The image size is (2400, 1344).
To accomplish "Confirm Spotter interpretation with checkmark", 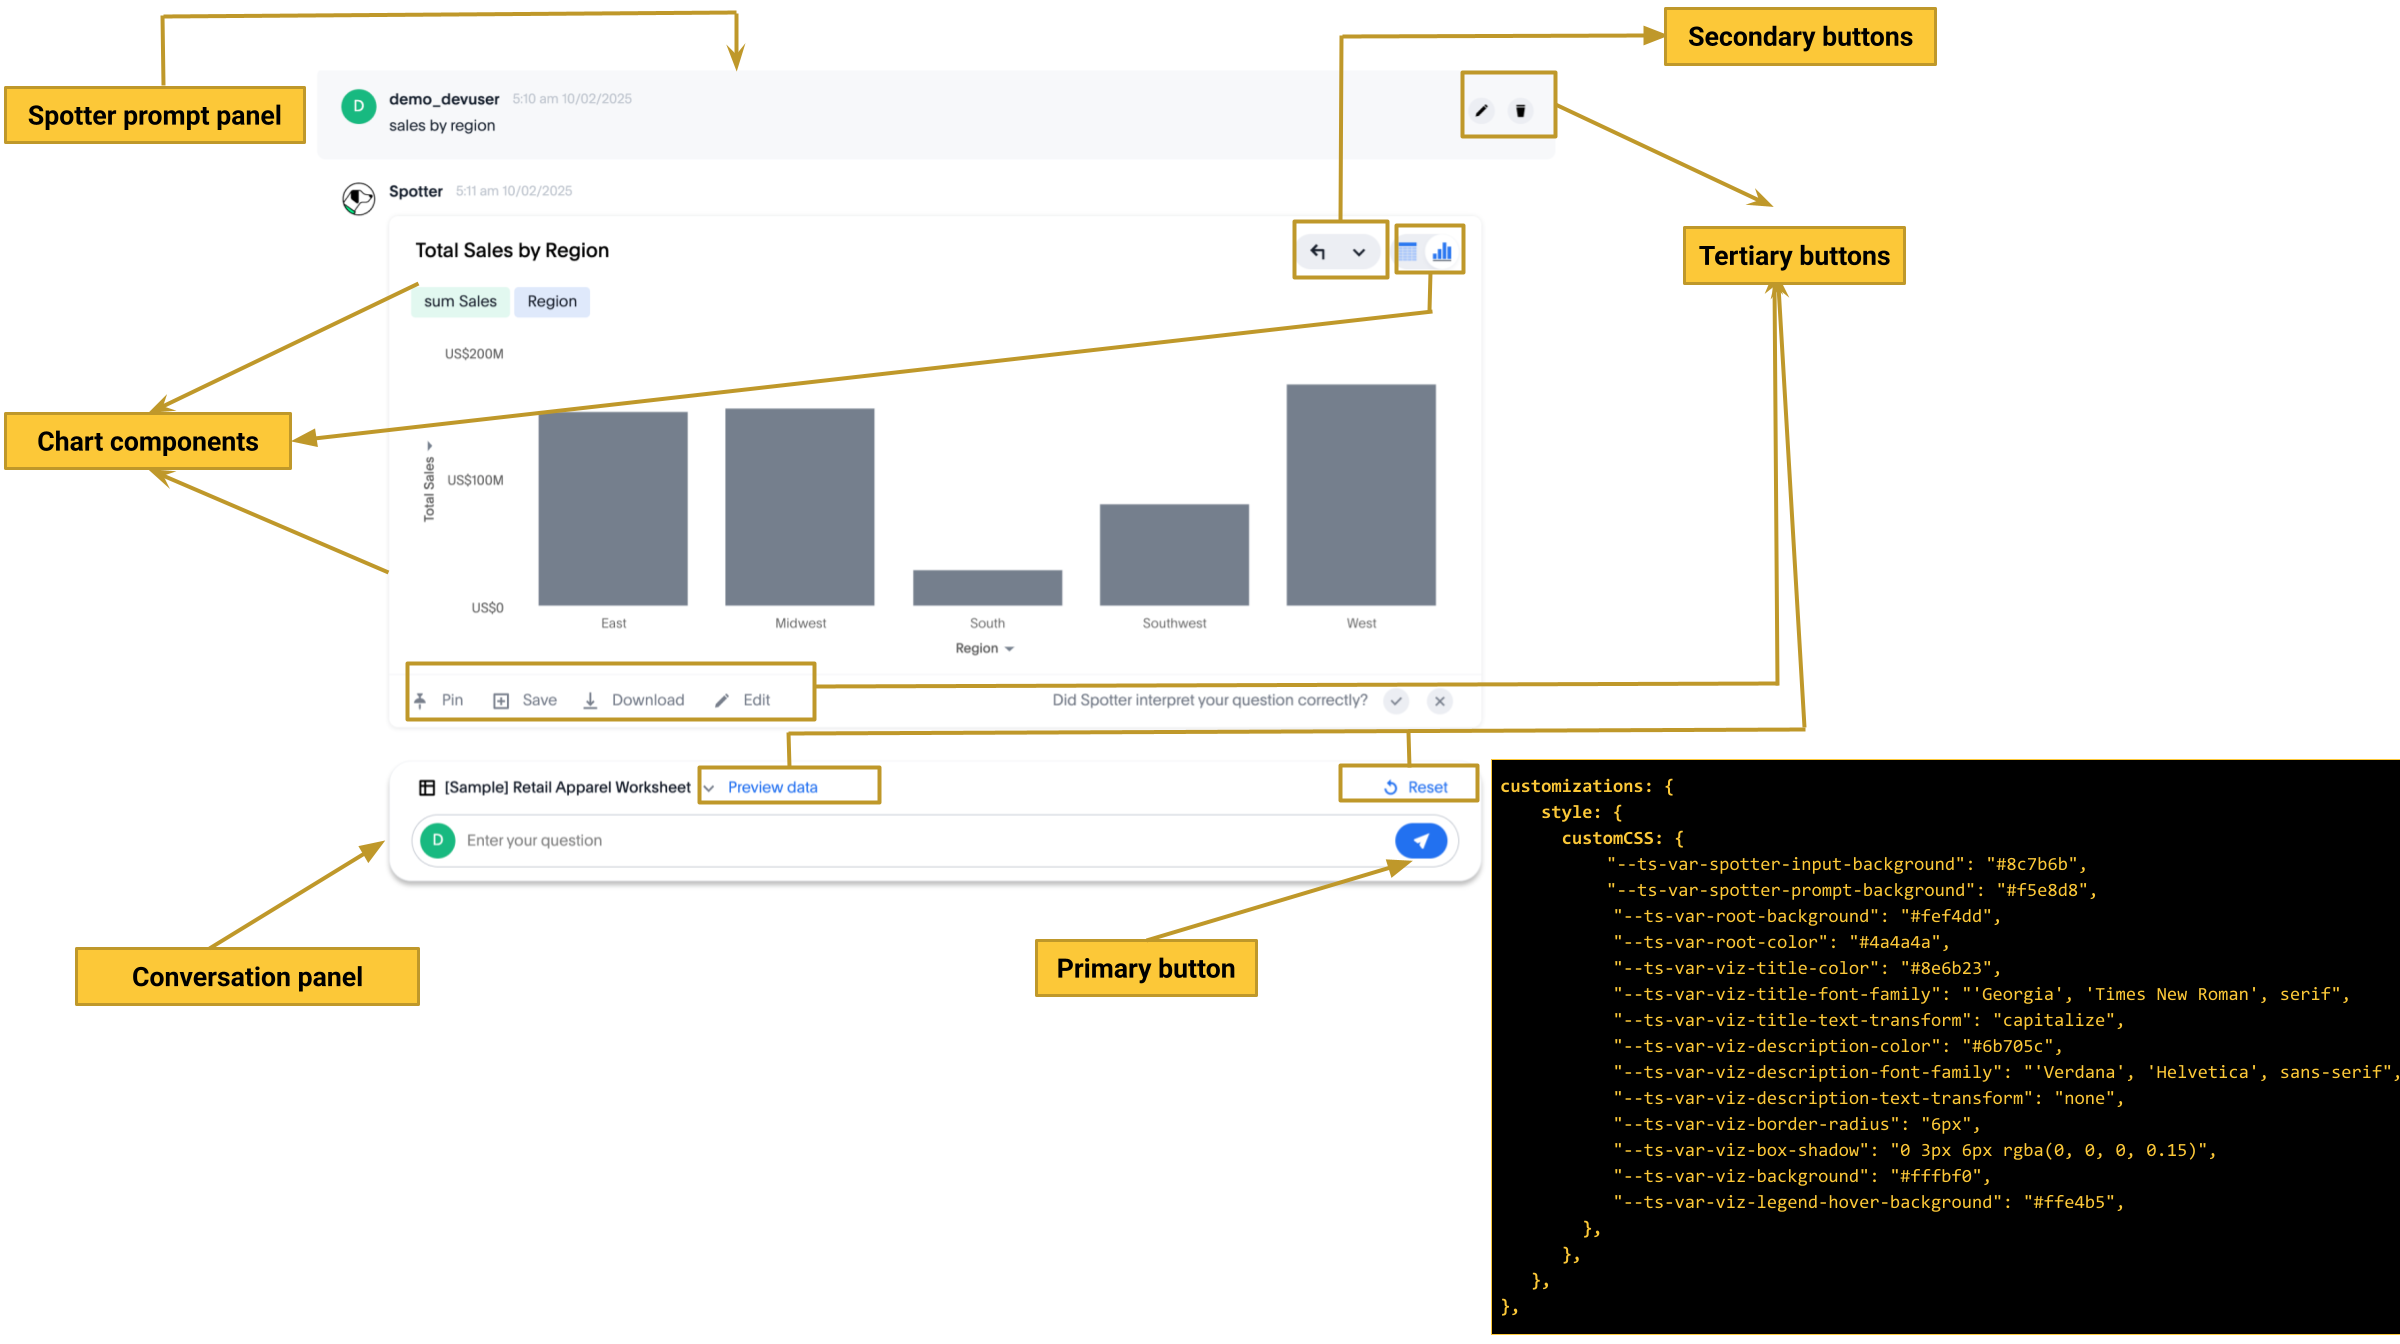I will point(1396,701).
